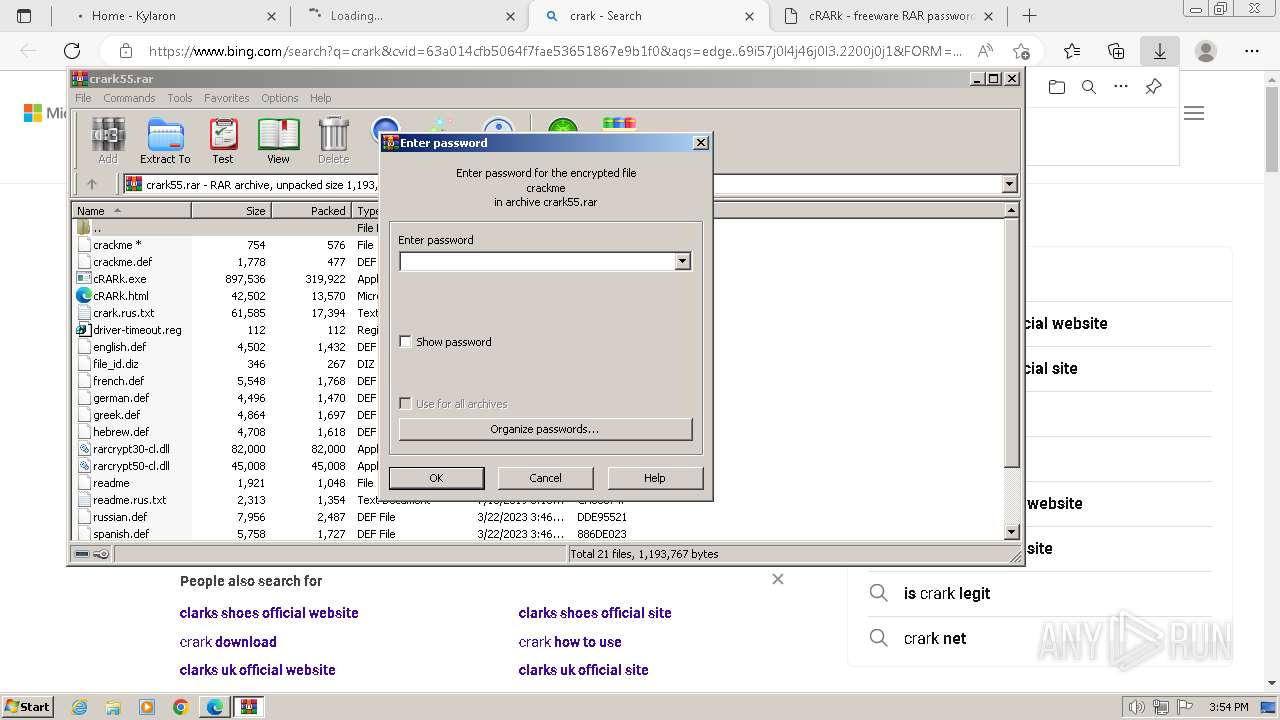The height and width of the screenshot is (720, 1280).
Task: Open the File menu in WinRAR
Action: tap(83, 98)
